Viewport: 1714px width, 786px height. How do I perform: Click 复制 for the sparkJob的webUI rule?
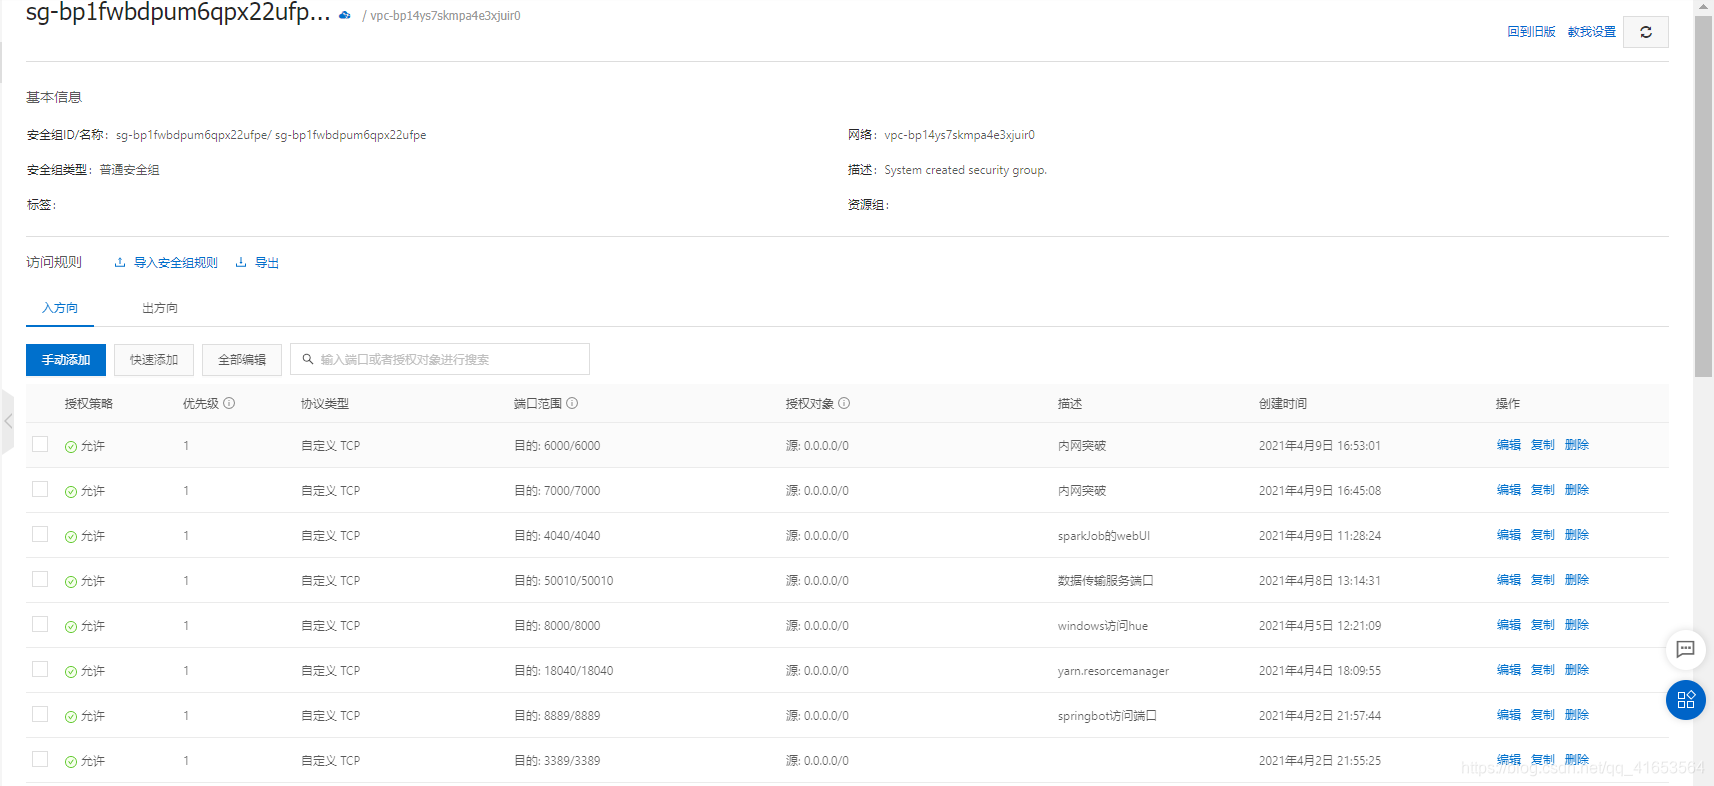tap(1543, 535)
